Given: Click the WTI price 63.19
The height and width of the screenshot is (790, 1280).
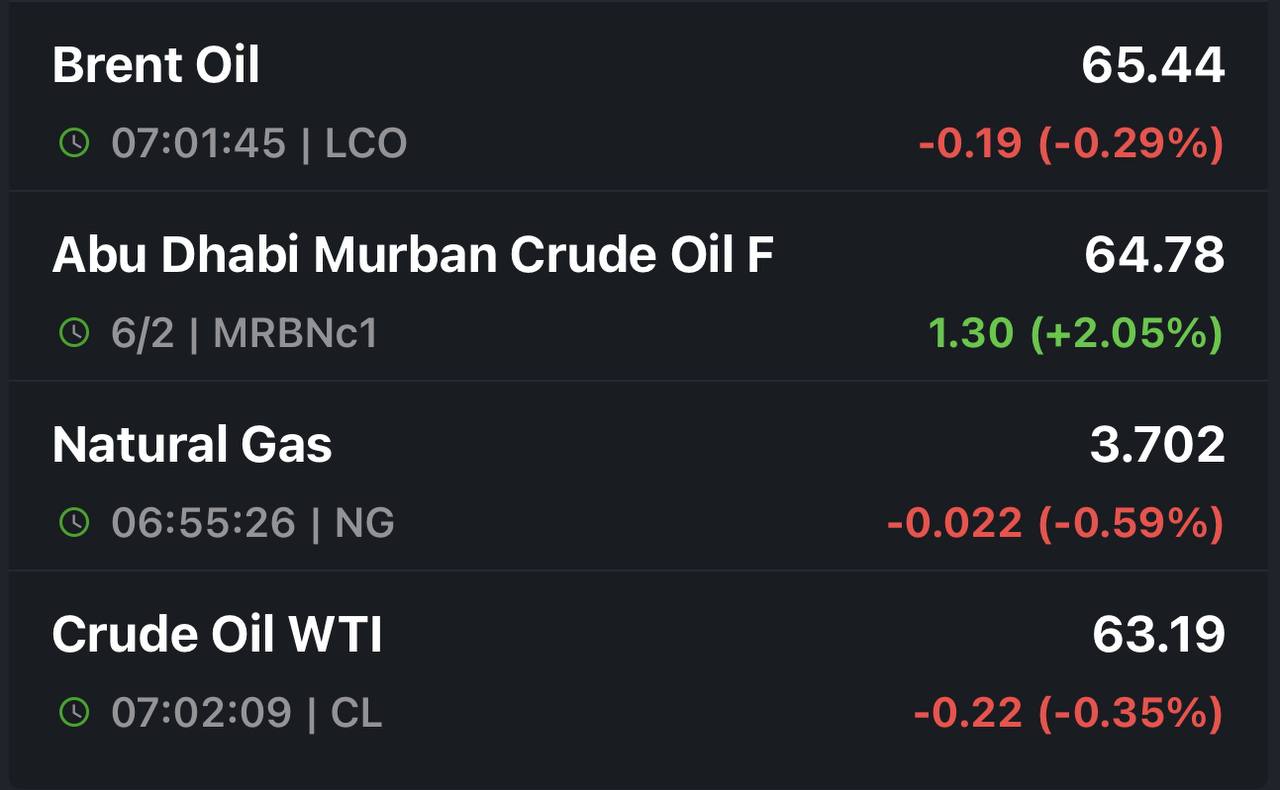Looking at the screenshot, I should pyautogui.click(x=1158, y=635).
